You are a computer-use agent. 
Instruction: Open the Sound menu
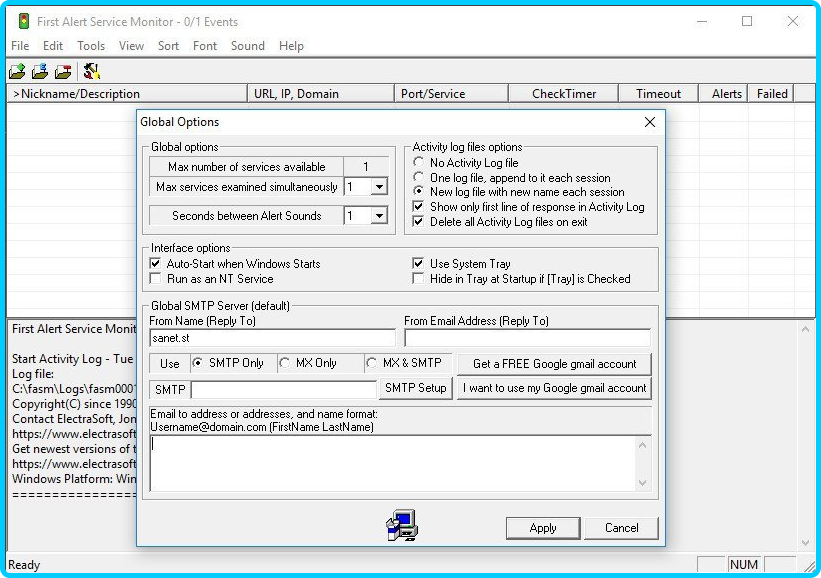tap(248, 46)
